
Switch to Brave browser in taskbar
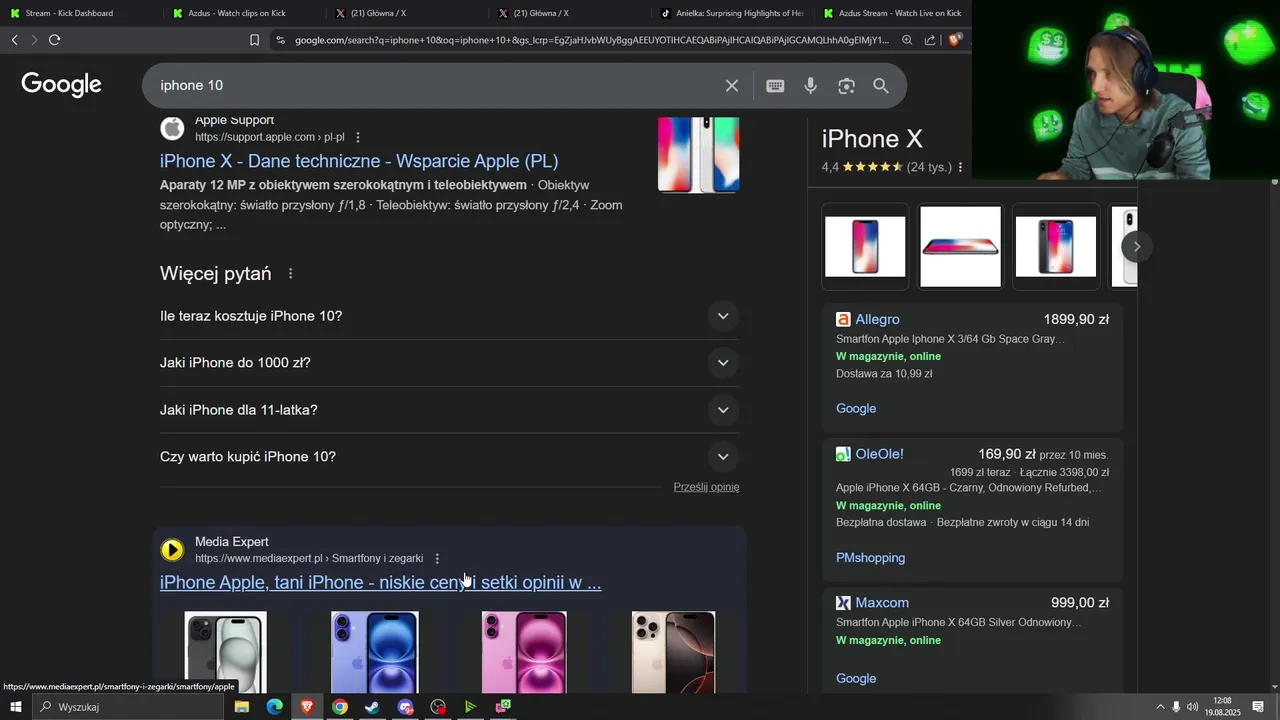[x=307, y=707]
